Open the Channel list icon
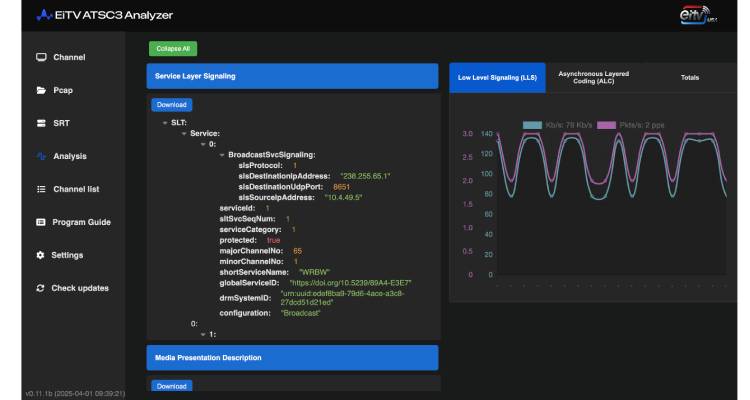 (x=41, y=189)
